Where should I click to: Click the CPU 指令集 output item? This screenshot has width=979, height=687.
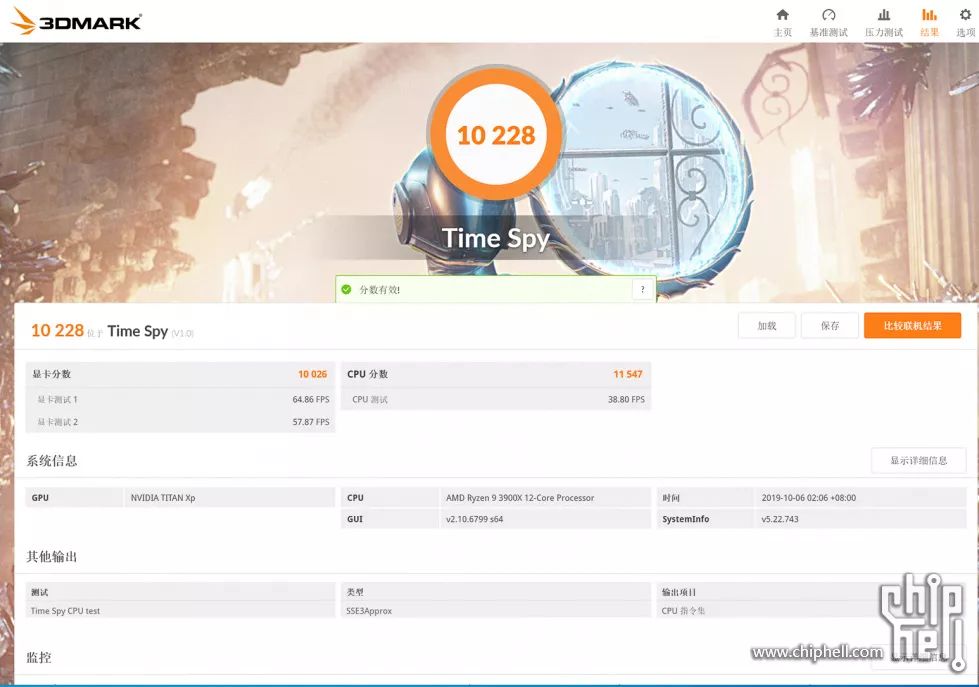pyautogui.click(x=683, y=611)
